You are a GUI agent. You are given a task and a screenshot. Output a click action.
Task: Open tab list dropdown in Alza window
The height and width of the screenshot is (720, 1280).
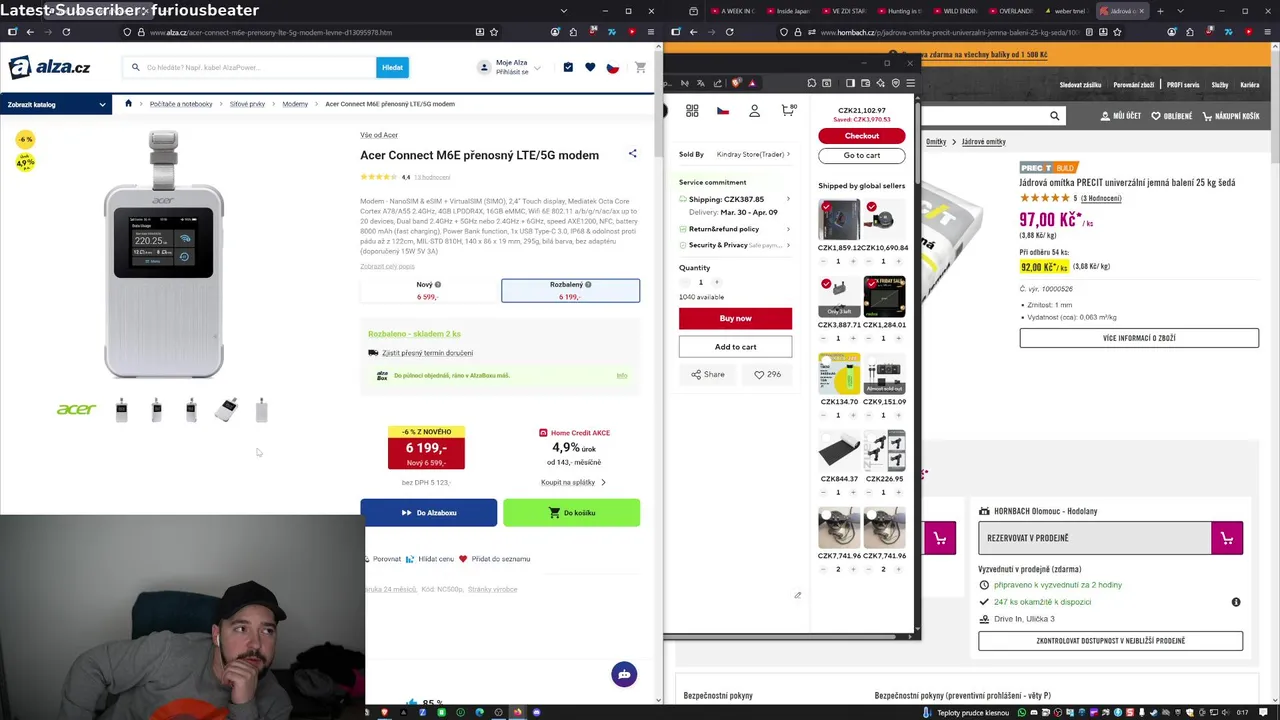click(x=564, y=11)
